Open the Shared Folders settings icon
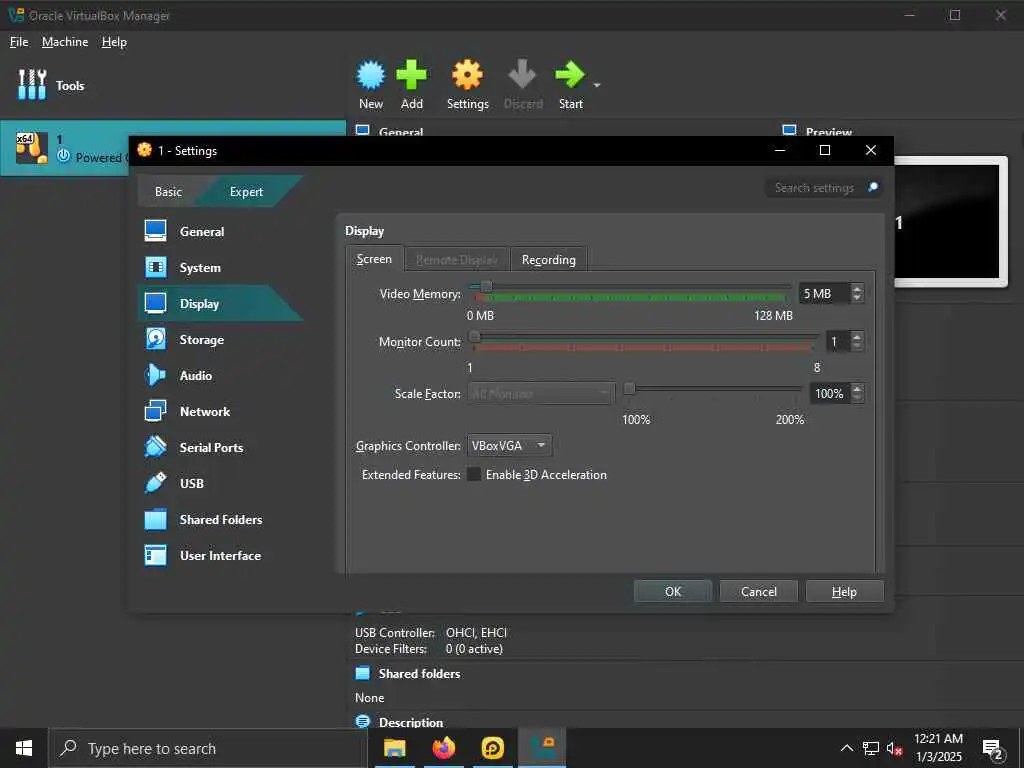 click(x=155, y=519)
